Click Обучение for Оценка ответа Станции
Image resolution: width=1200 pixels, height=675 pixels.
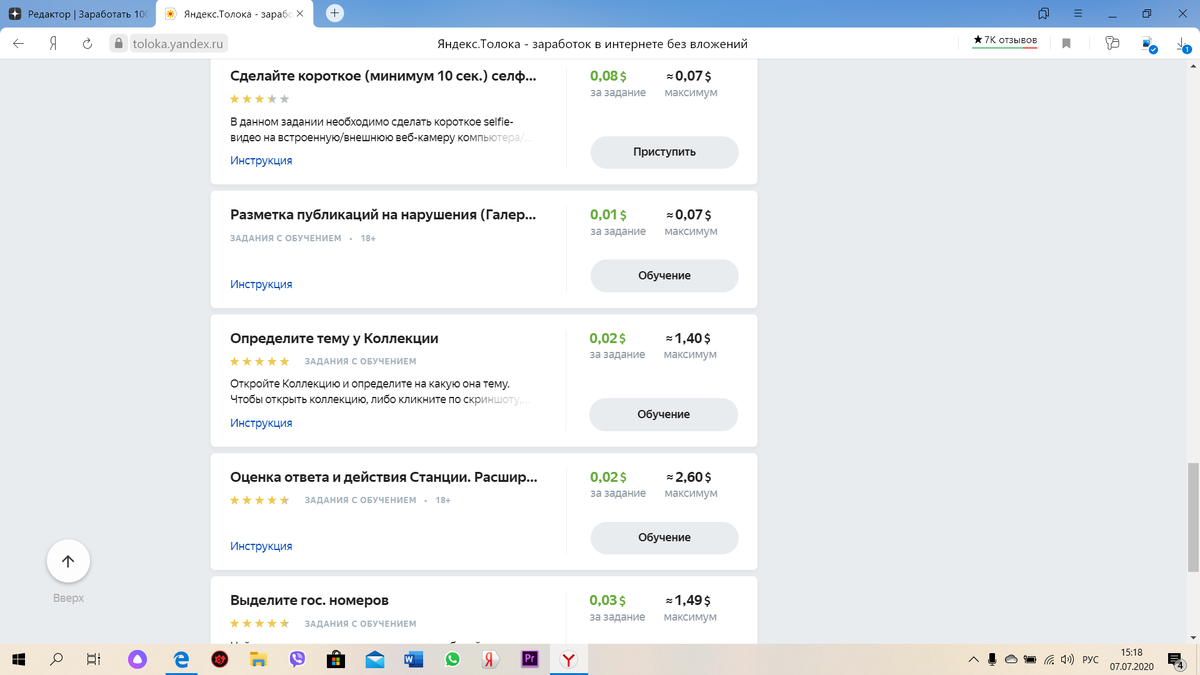click(x=664, y=537)
